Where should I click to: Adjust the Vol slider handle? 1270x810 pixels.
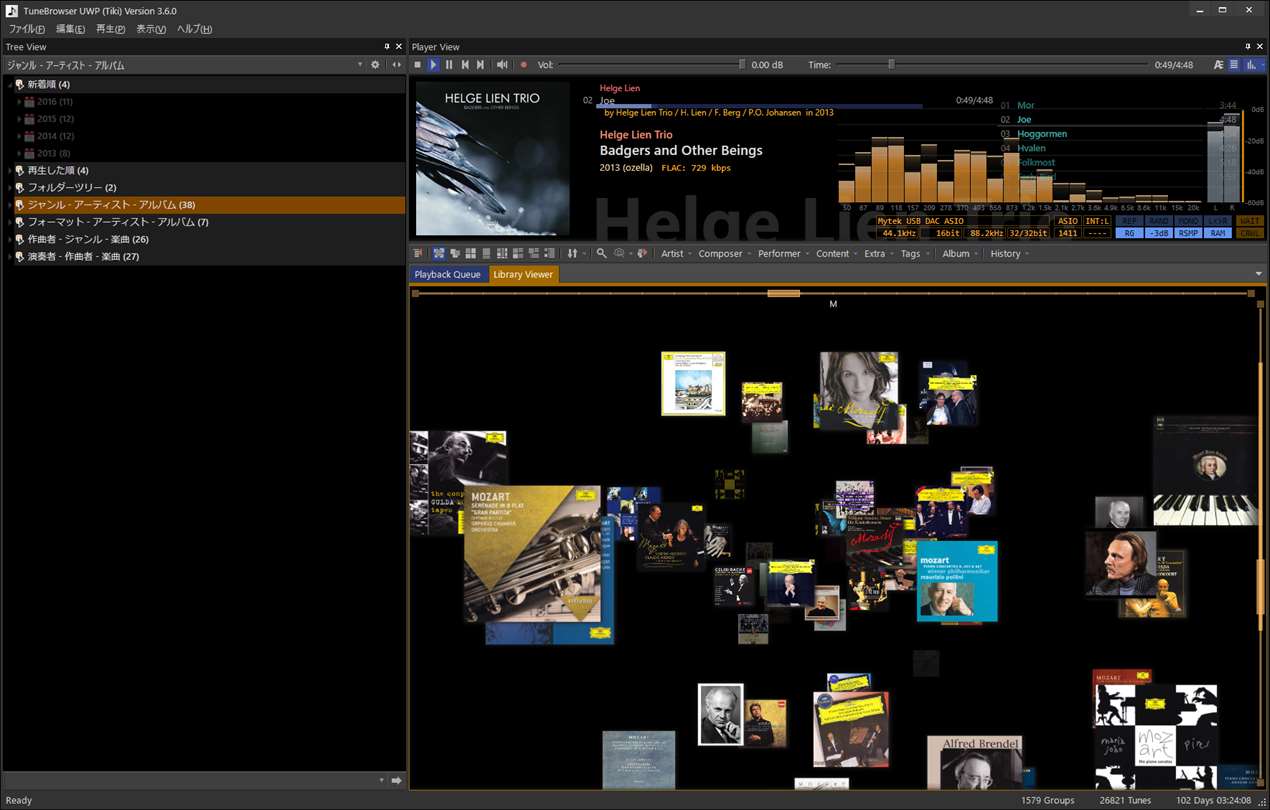(x=742, y=65)
